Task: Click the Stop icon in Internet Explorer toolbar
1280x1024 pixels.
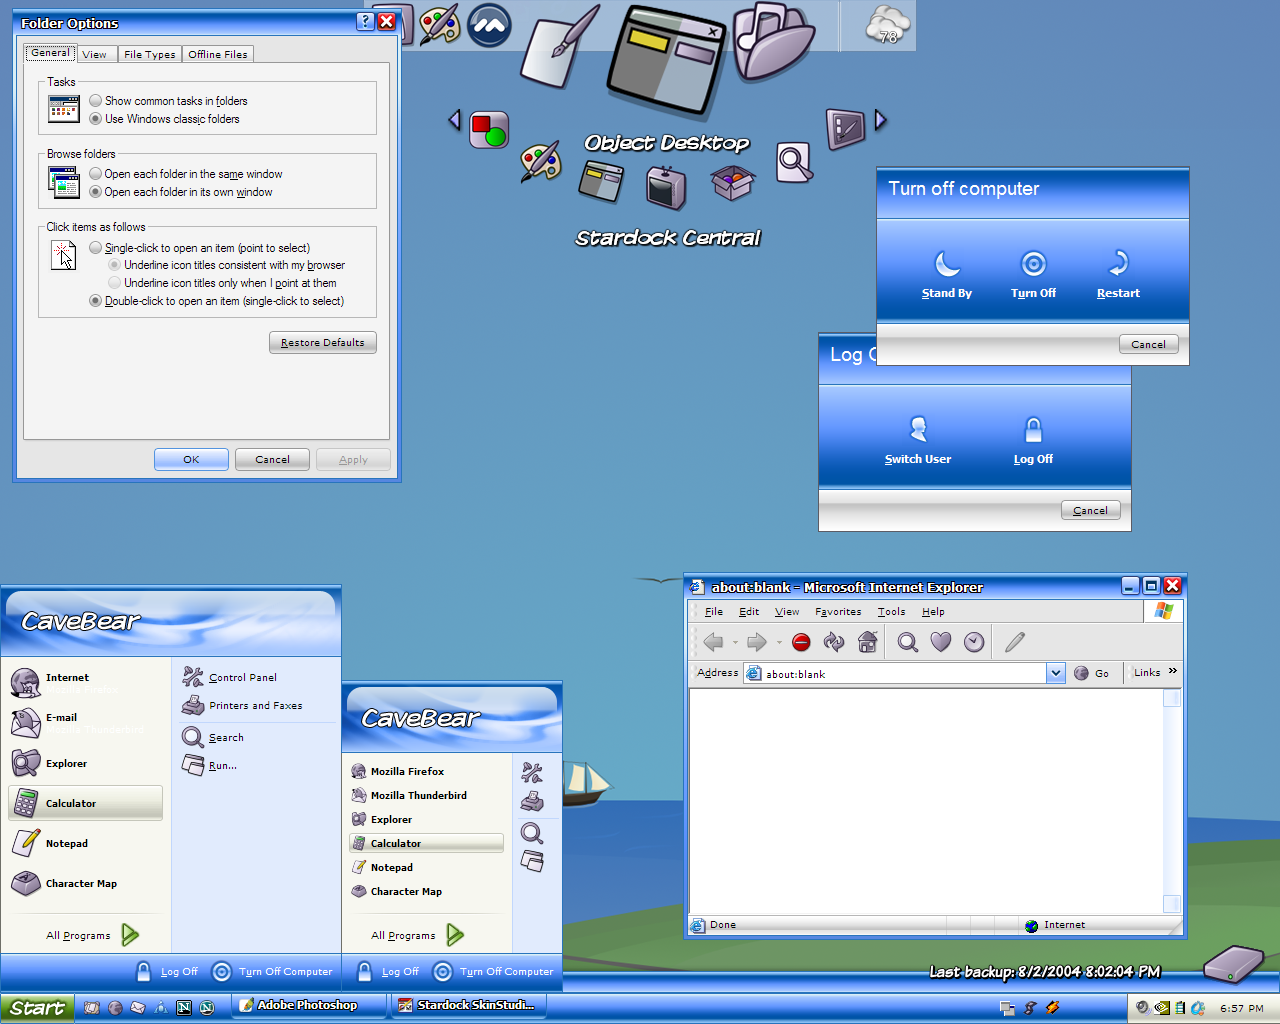Action: coord(801,643)
